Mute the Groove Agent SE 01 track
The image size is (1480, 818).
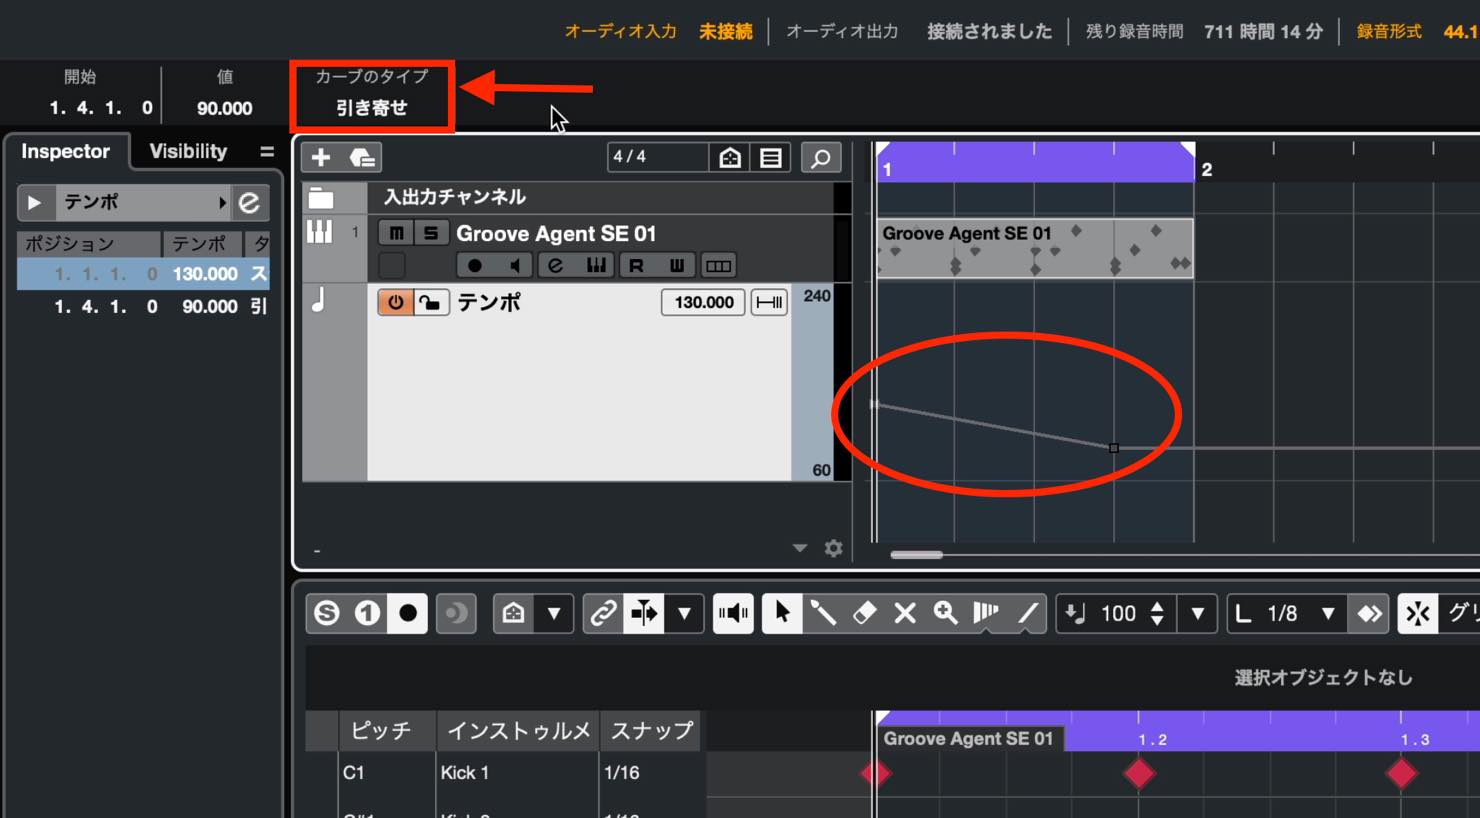(x=397, y=233)
